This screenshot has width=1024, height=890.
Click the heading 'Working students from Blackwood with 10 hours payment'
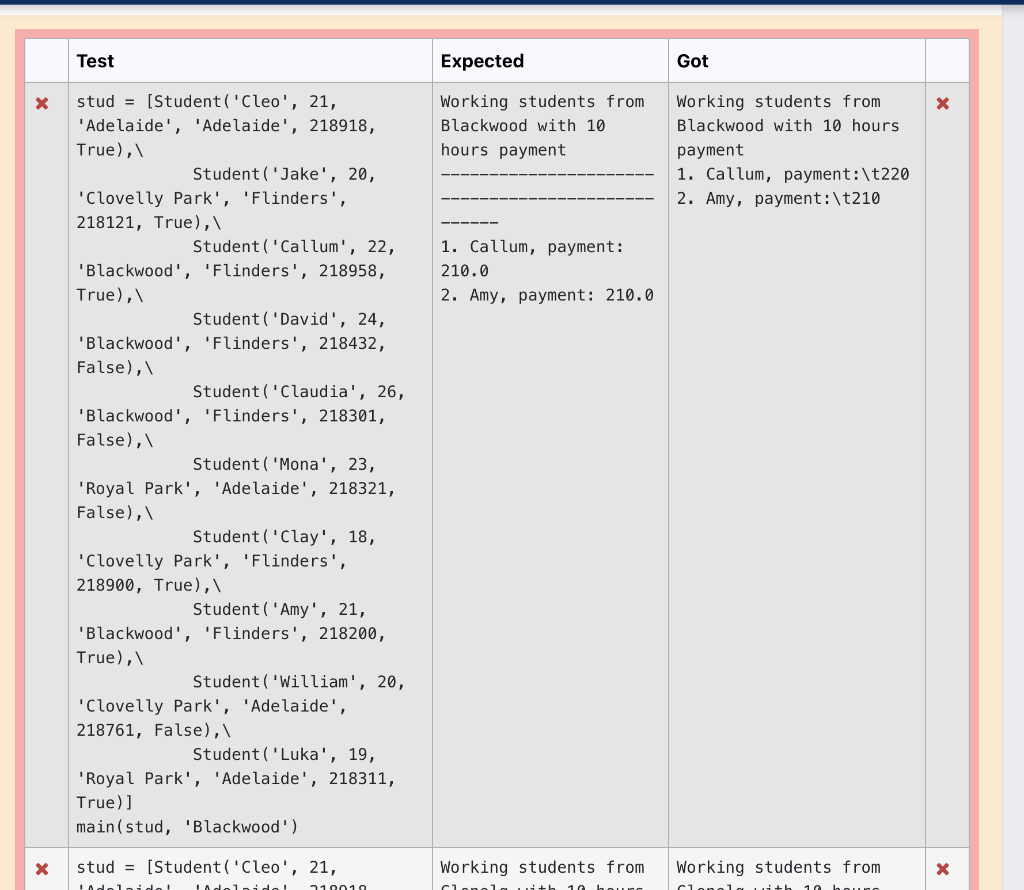coord(543,126)
